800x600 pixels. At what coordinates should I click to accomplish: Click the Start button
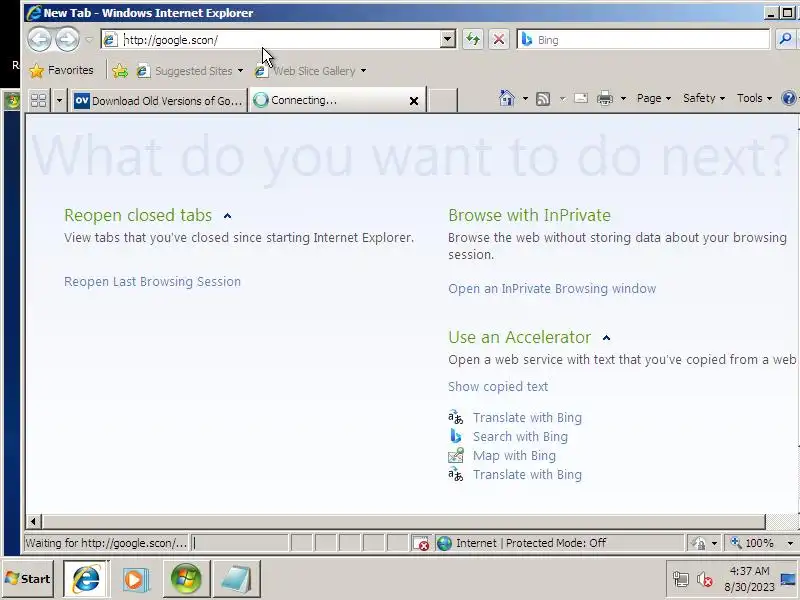(28, 579)
